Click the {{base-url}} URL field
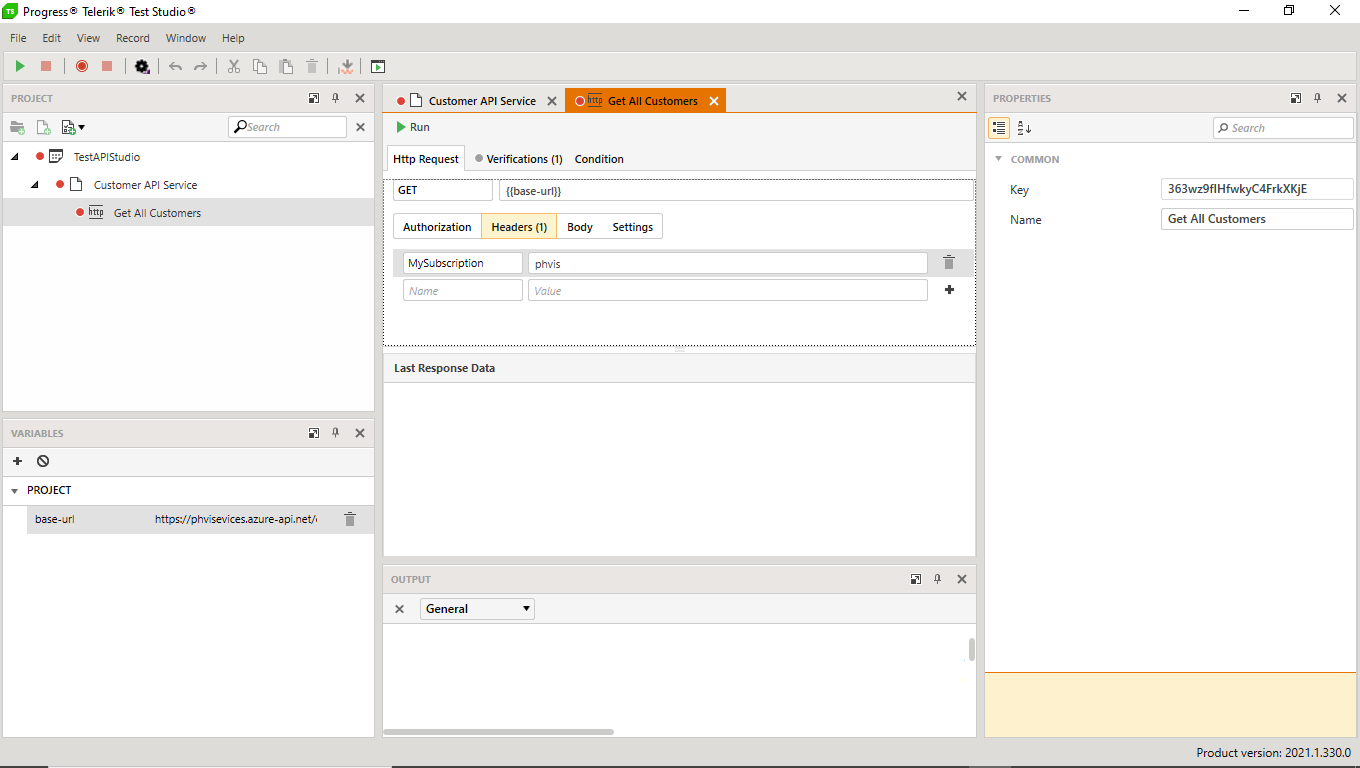 [736, 190]
